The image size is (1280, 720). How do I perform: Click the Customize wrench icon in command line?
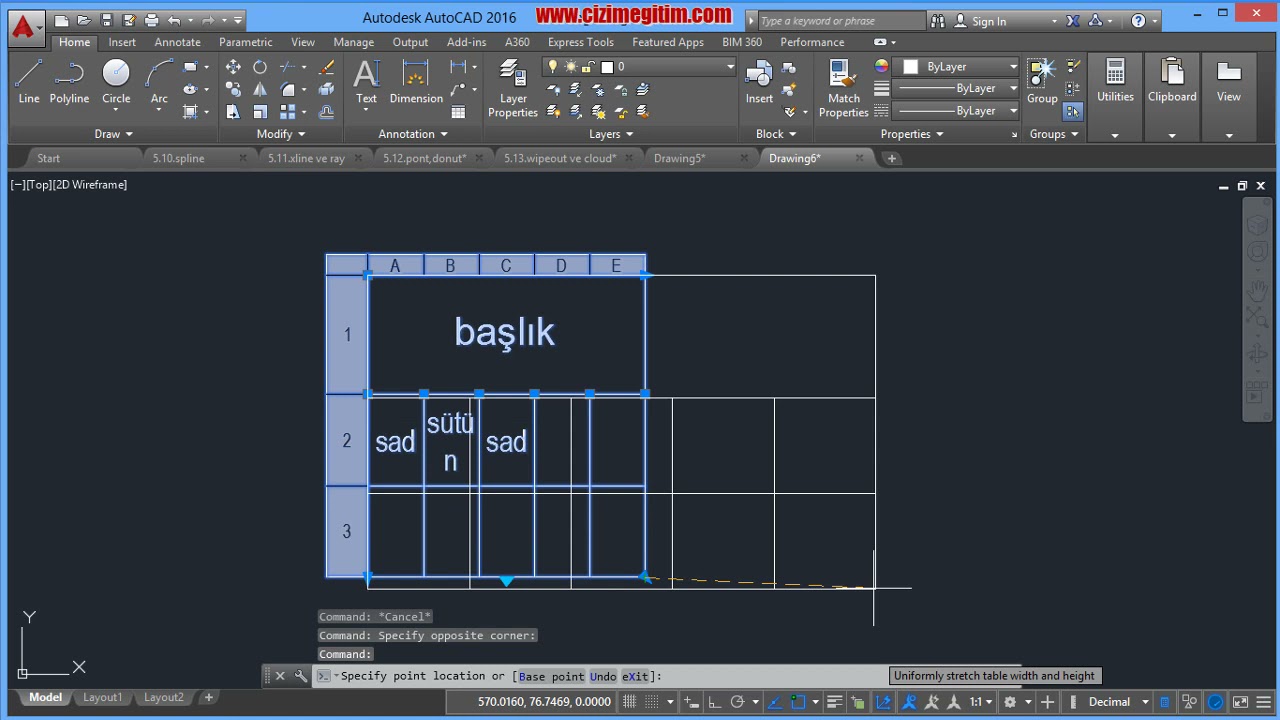(x=301, y=676)
